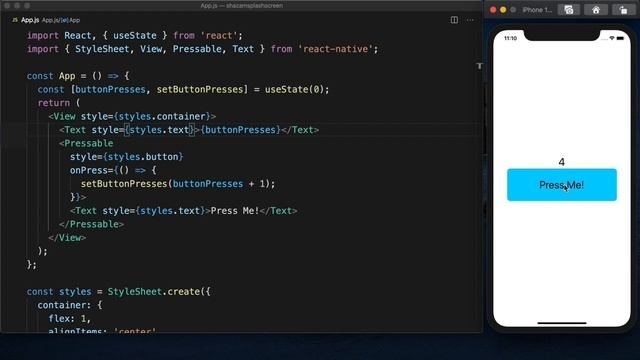The width and height of the screenshot is (640, 360).
Task: Click styles.button in the style prop
Action: [x=143, y=157]
